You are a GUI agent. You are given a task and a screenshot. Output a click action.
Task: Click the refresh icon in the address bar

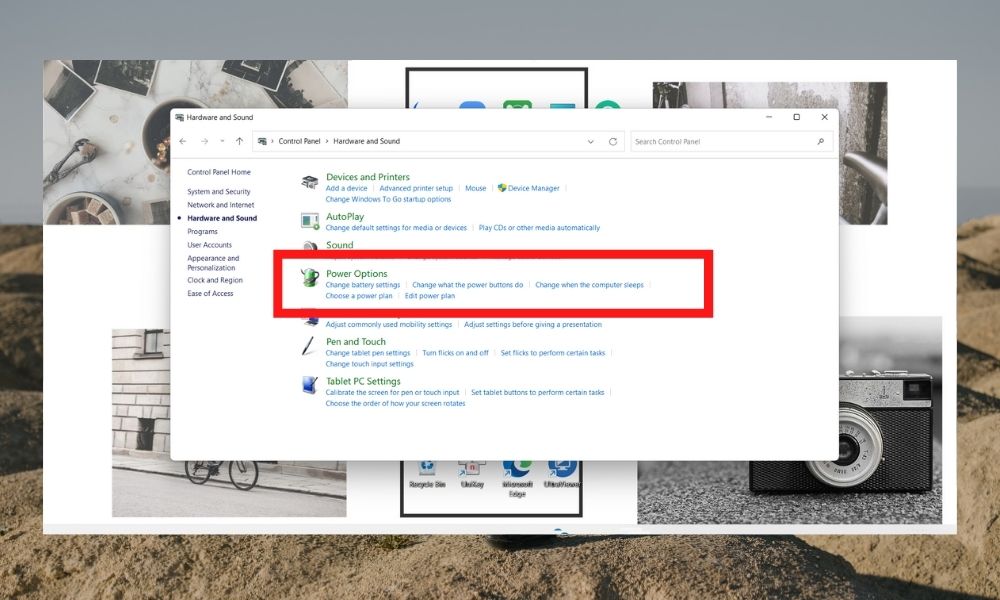click(612, 141)
